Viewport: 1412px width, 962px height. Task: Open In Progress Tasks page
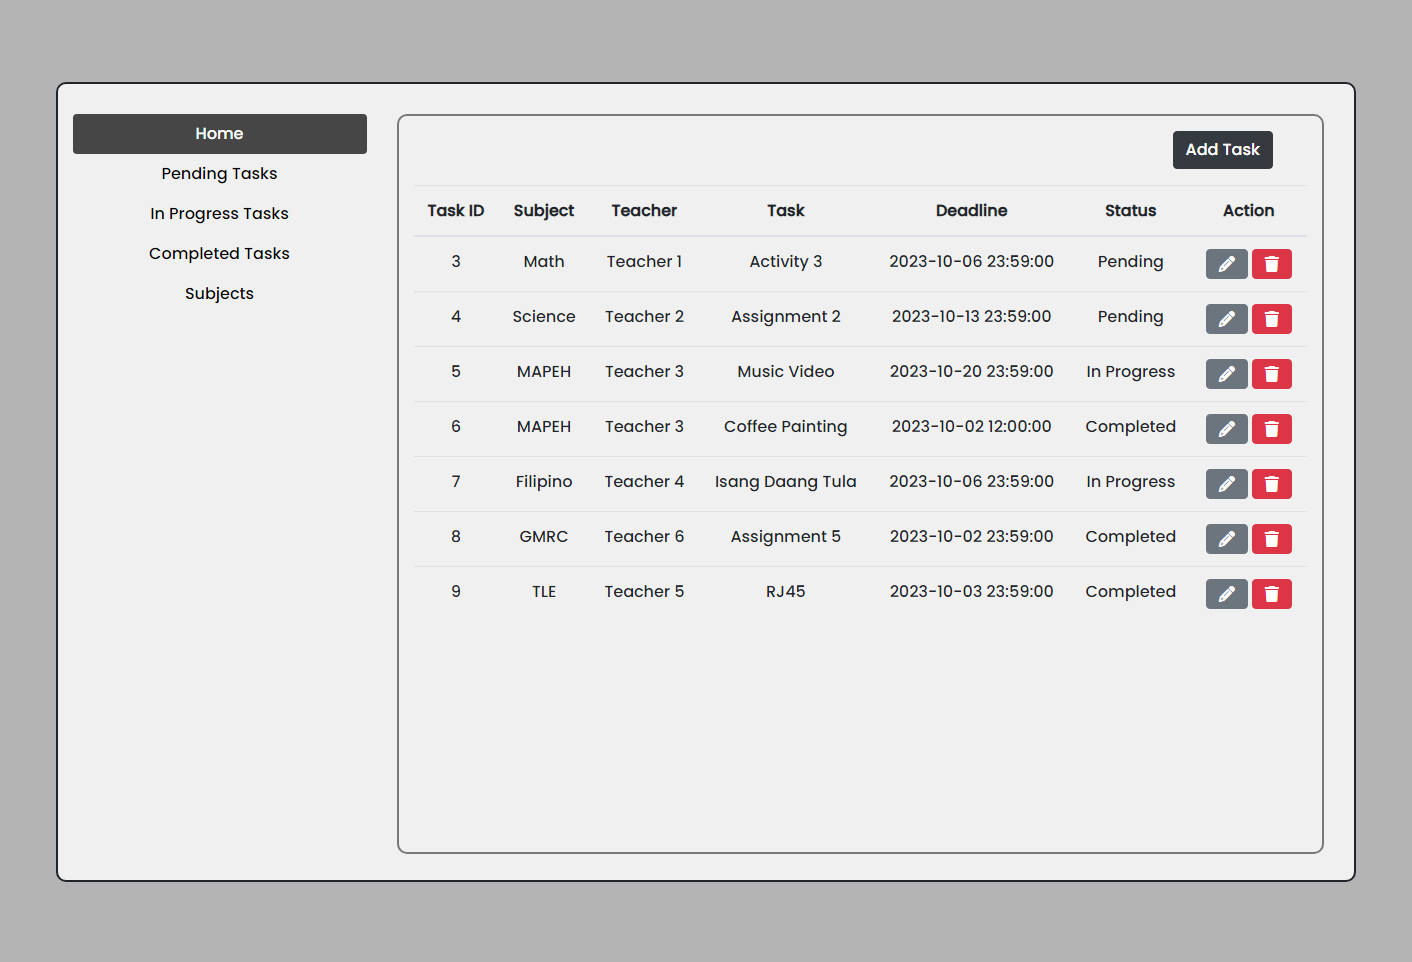pyautogui.click(x=219, y=214)
